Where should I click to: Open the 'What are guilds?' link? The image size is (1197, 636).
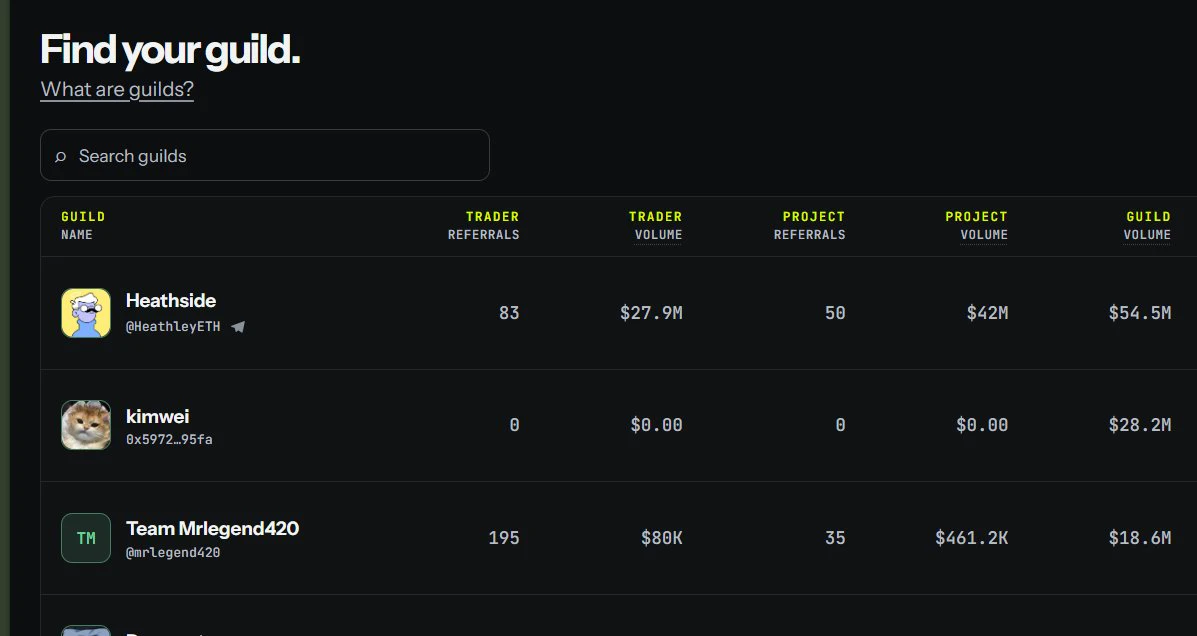click(117, 89)
